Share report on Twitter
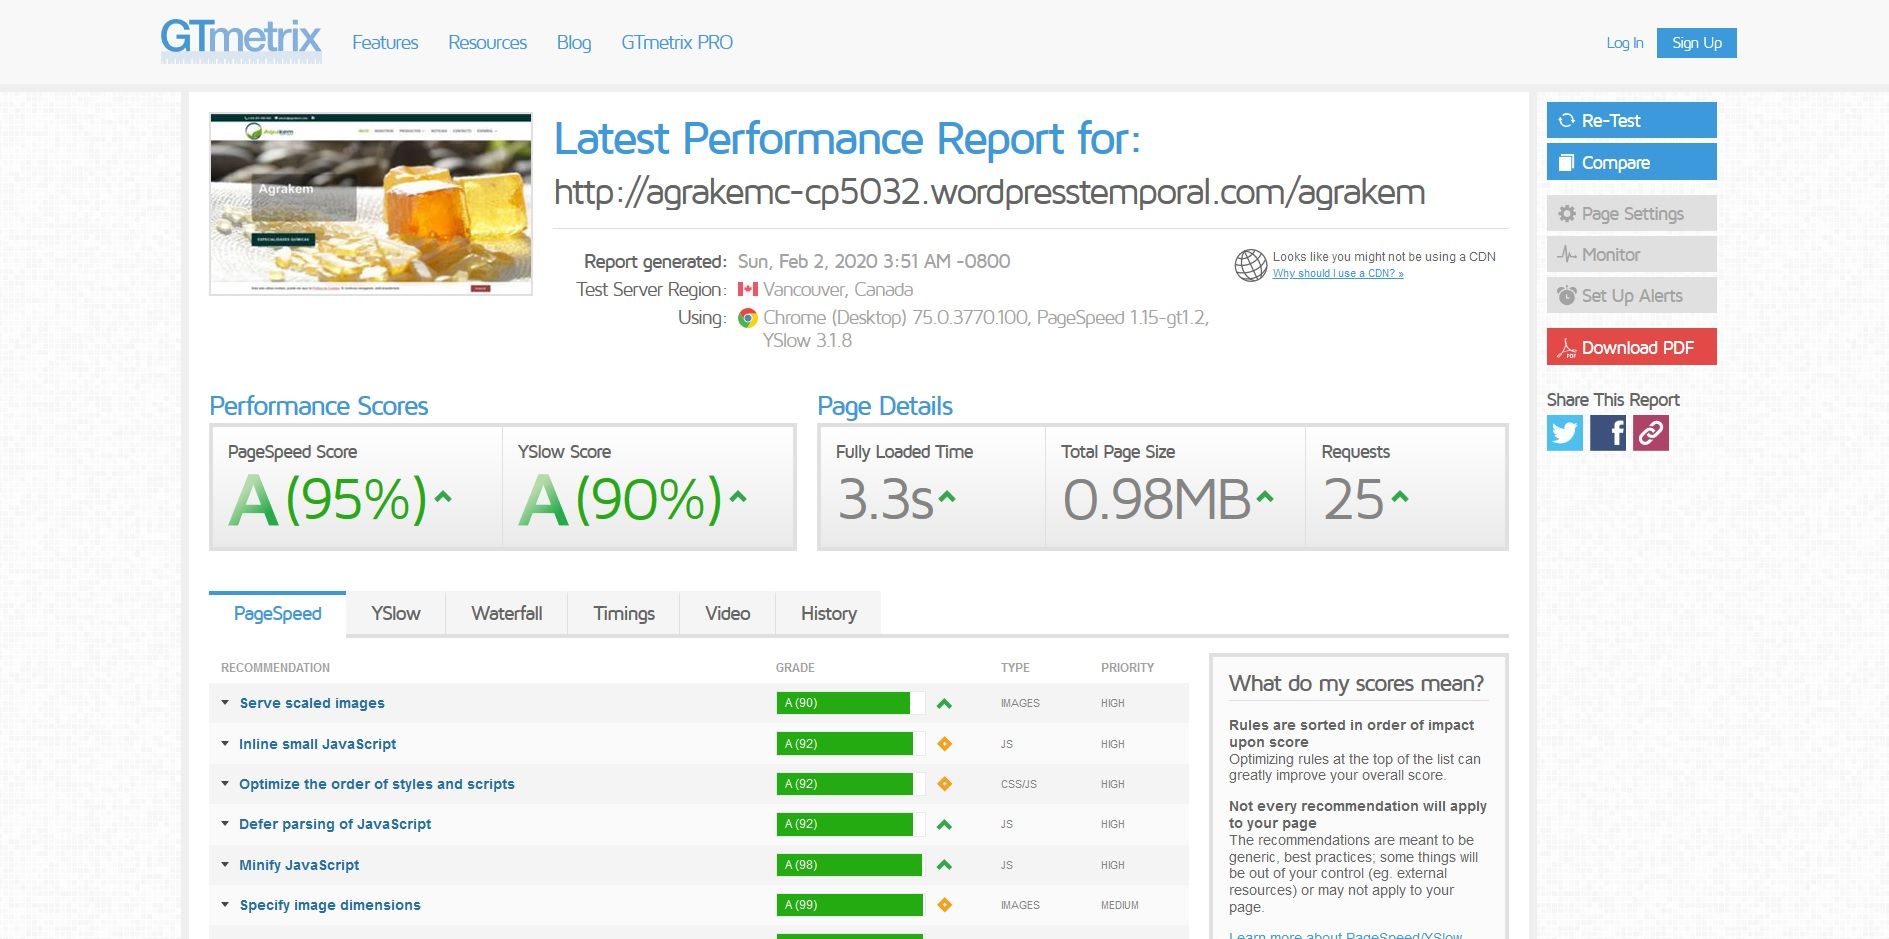Screen dimensions: 1889x939 click(x=1565, y=433)
